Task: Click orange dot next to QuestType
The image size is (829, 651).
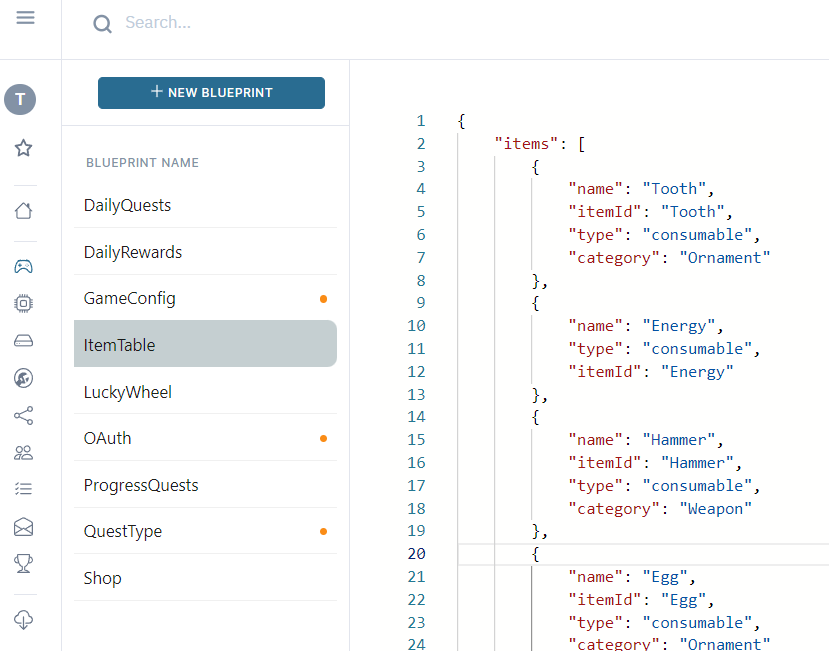Action: pos(324,531)
